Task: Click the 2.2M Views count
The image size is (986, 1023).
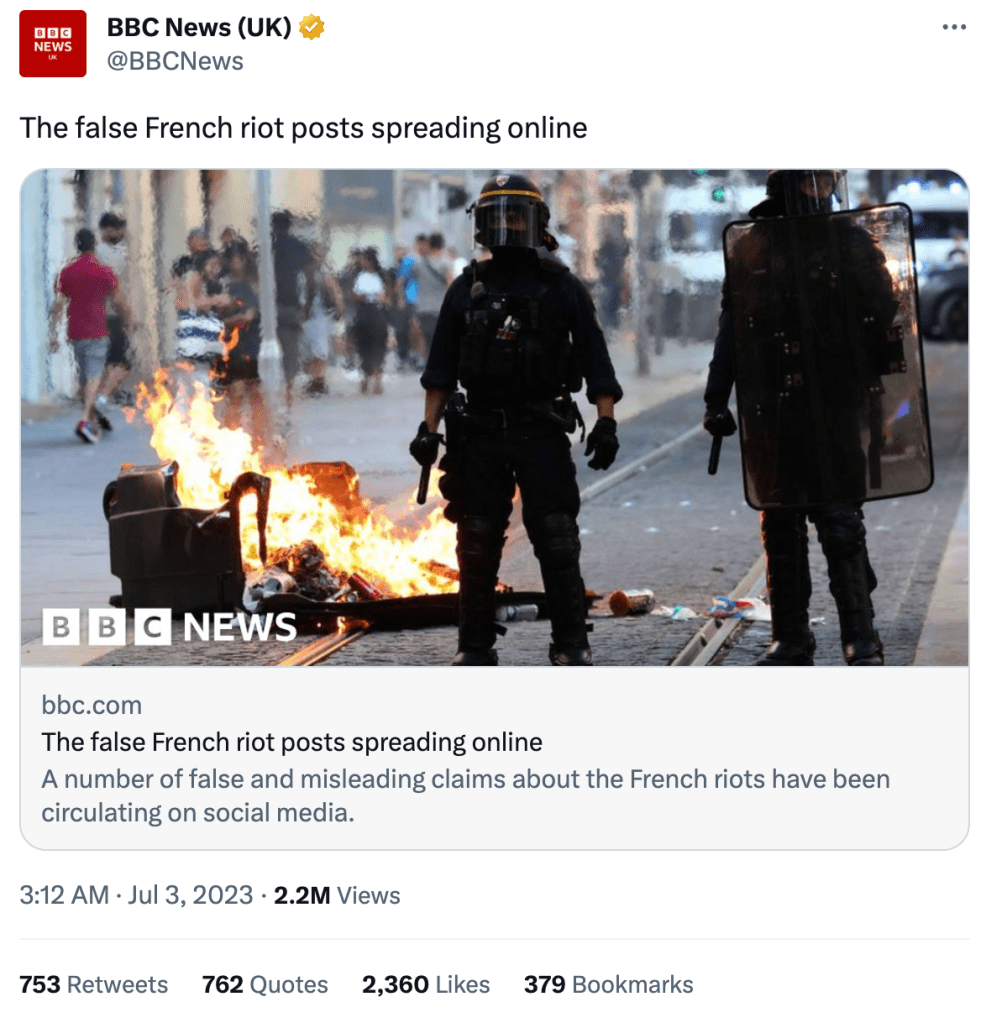Action: pos(337,895)
